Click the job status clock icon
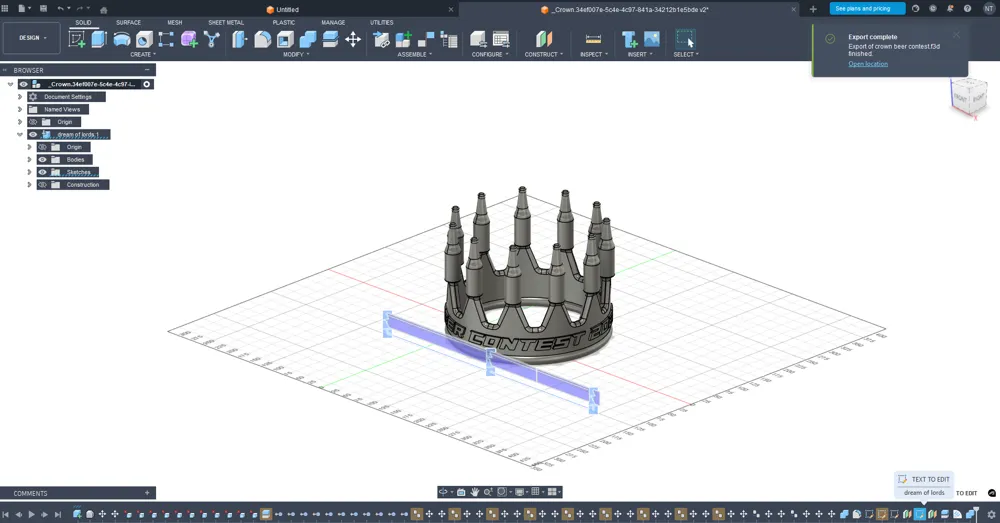The width and height of the screenshot is (1000, 523). [x=933, y=8]
